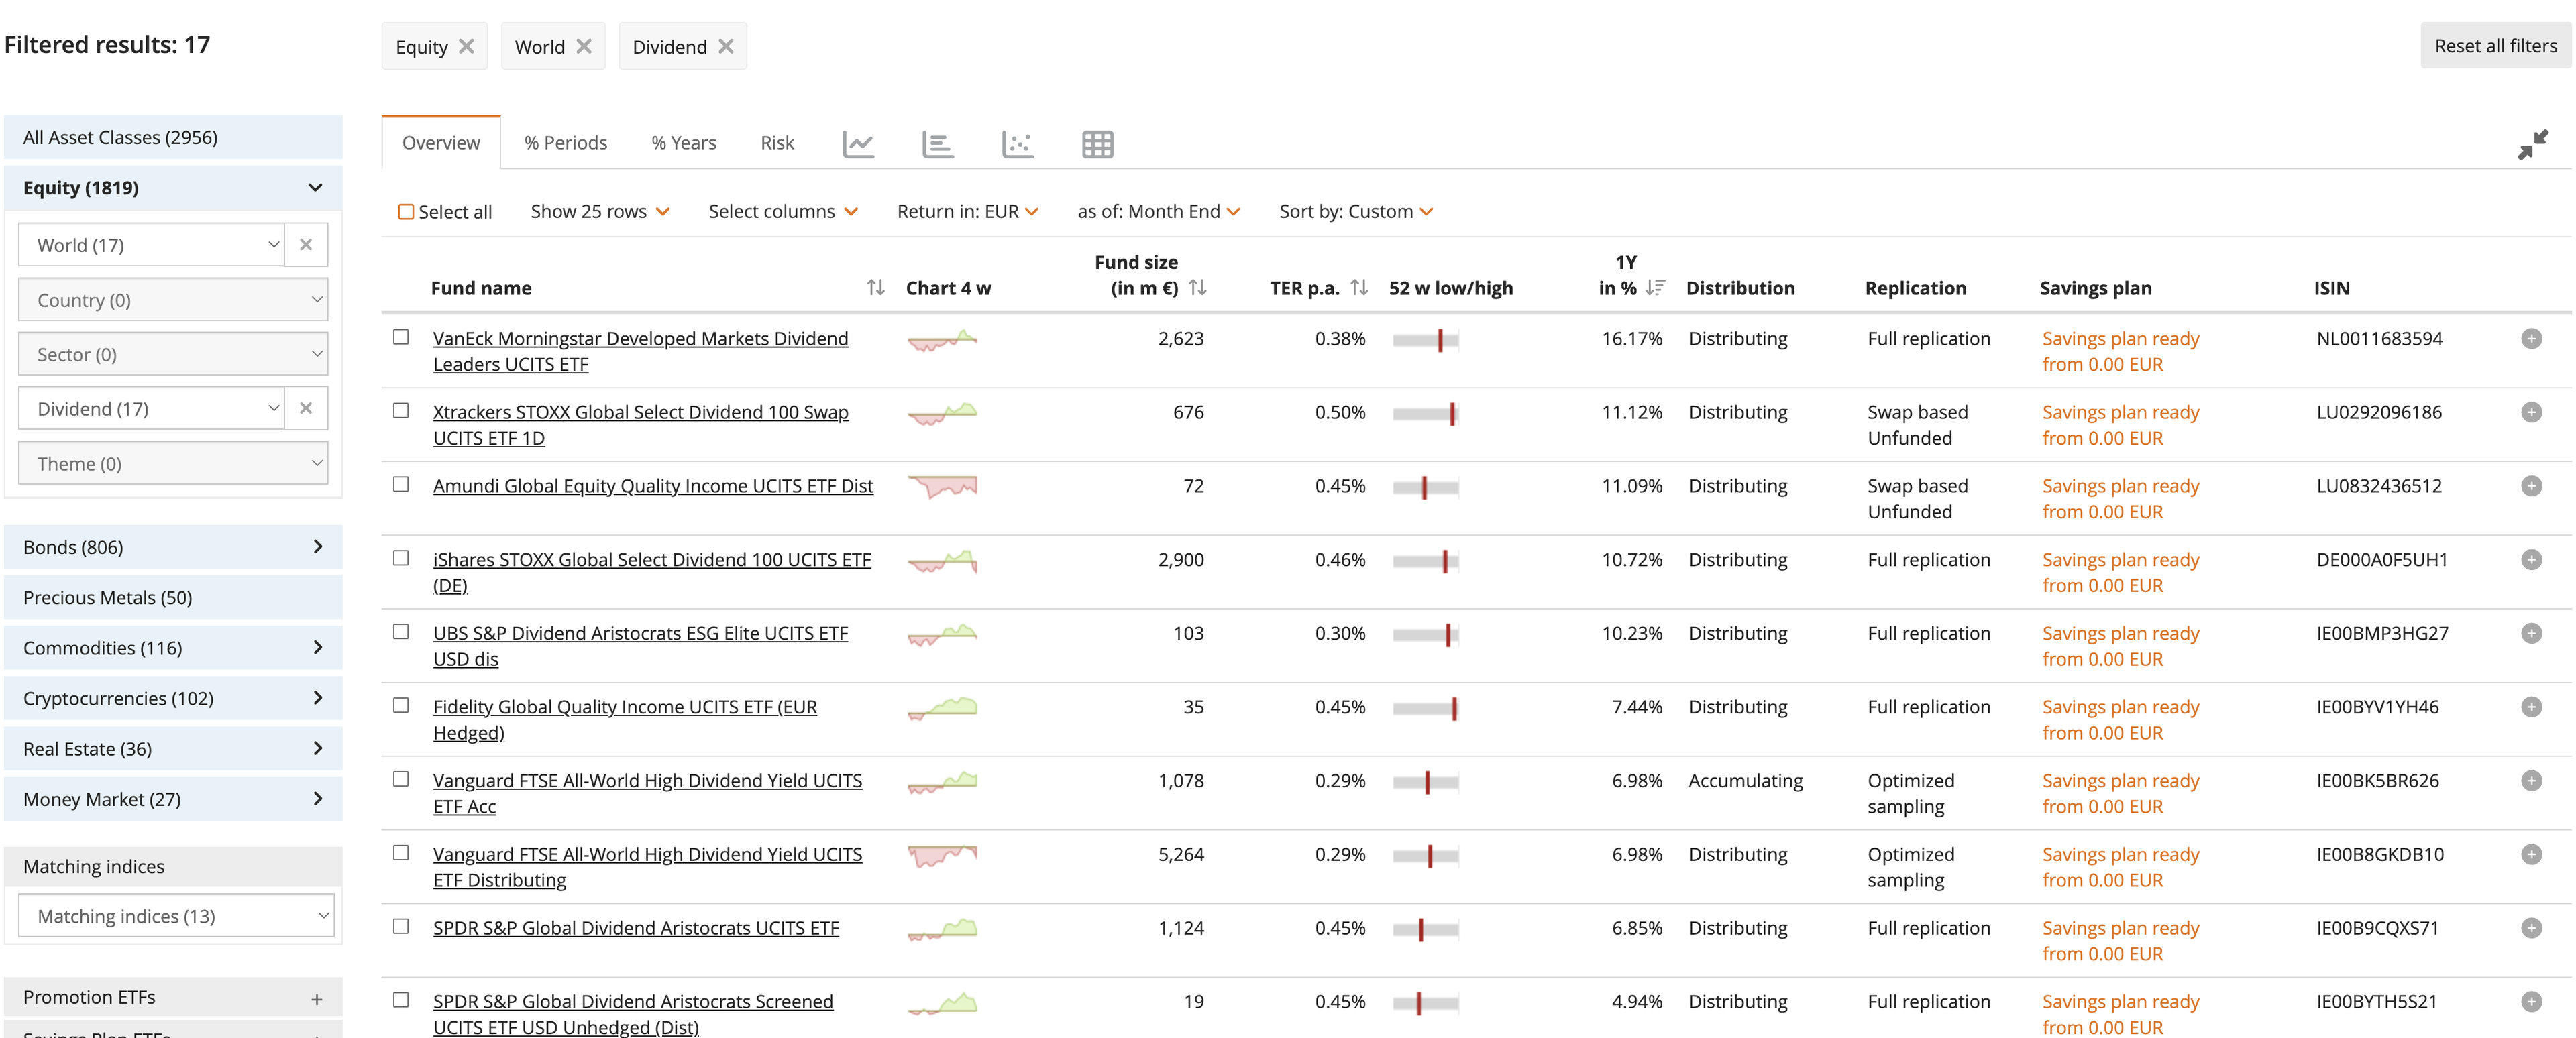Sort by TER p.a. arrows

click(1358, 288)
